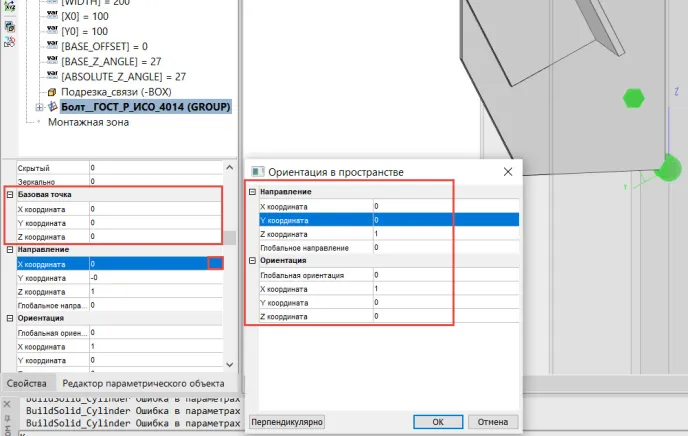The width and height of the screenshot is (688, 436).
Task: Click the green hexagon bolt marker in viewport
Action: pyautogui.click(x=632, y=97)
